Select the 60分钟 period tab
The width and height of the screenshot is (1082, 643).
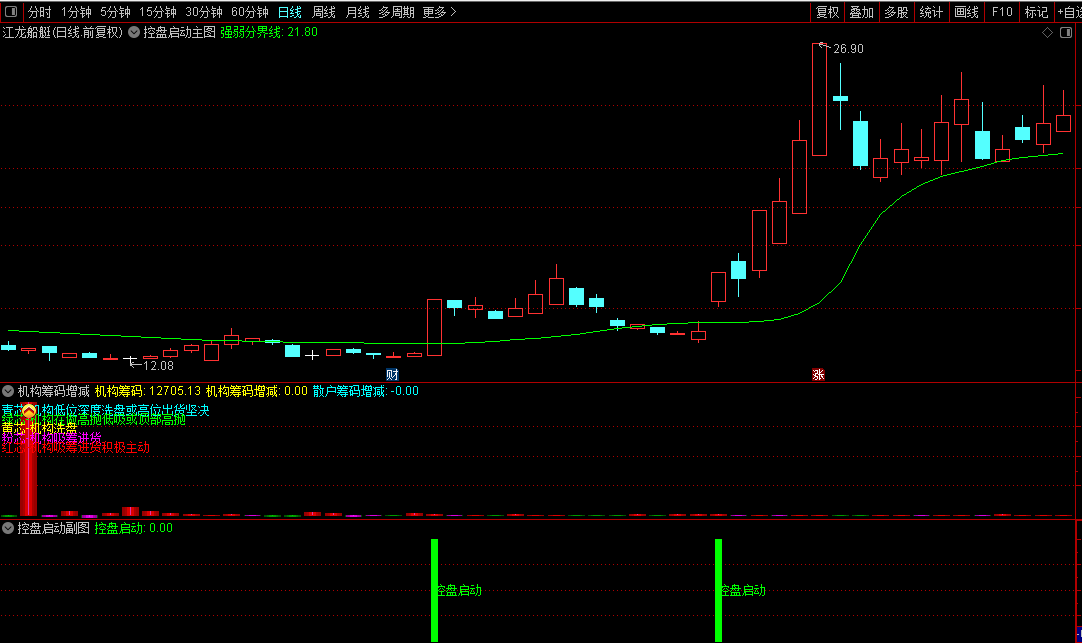point(250,12)
